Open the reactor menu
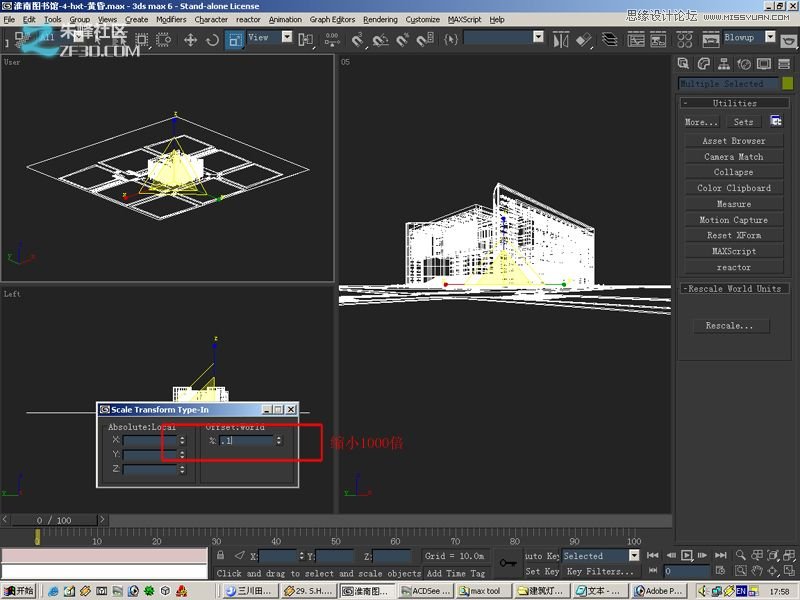800x600 pixels. (x=248, y=19)
